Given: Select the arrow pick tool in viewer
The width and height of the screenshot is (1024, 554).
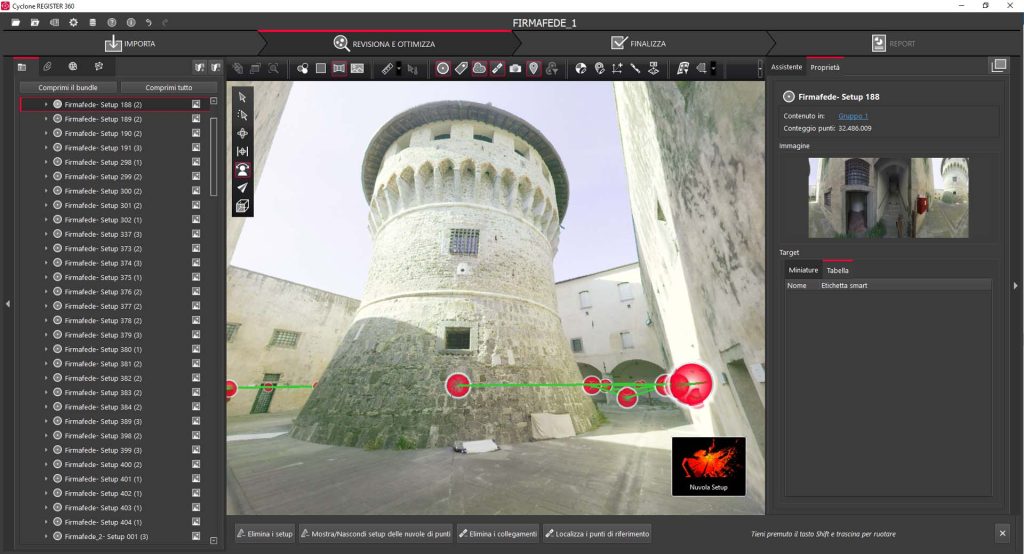Looking at the screenshot, I should click(x=242, y=97).
